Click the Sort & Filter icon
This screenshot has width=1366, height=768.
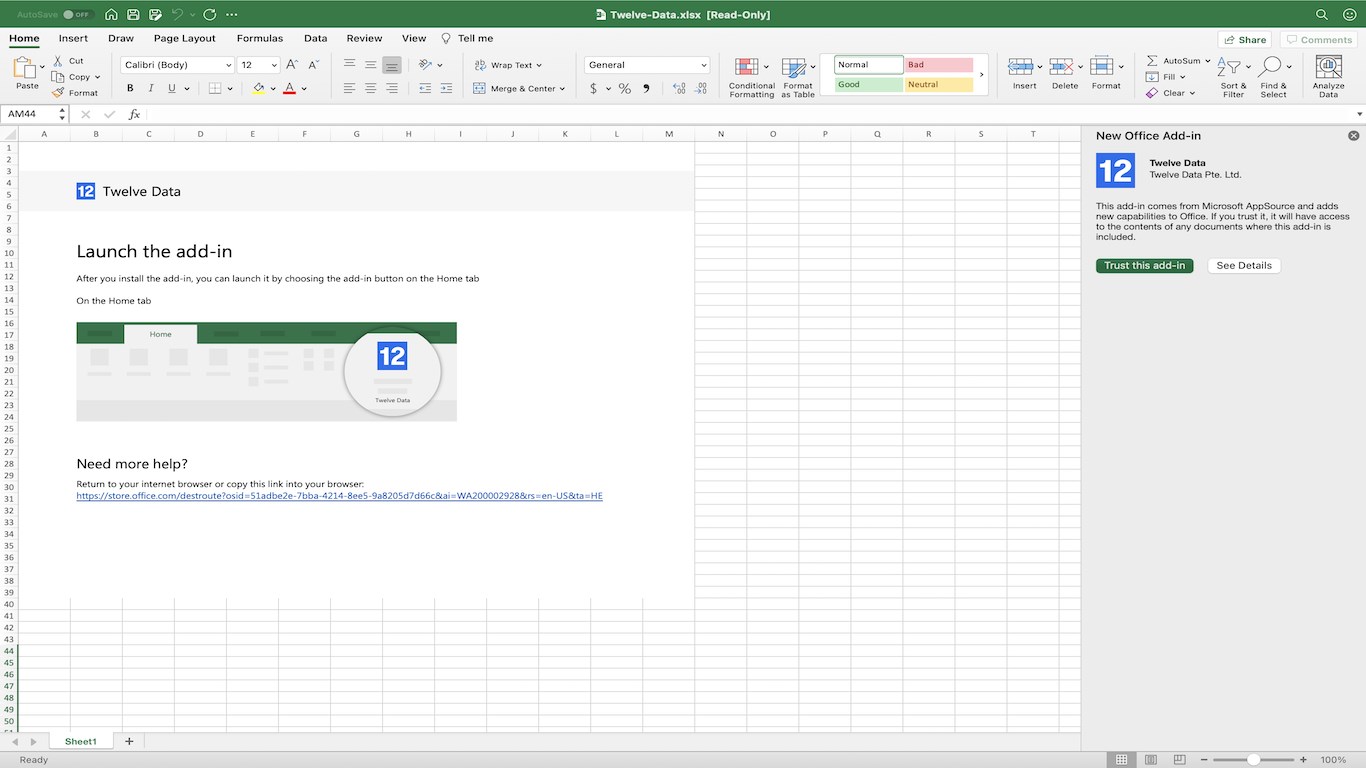(1229, 67)
